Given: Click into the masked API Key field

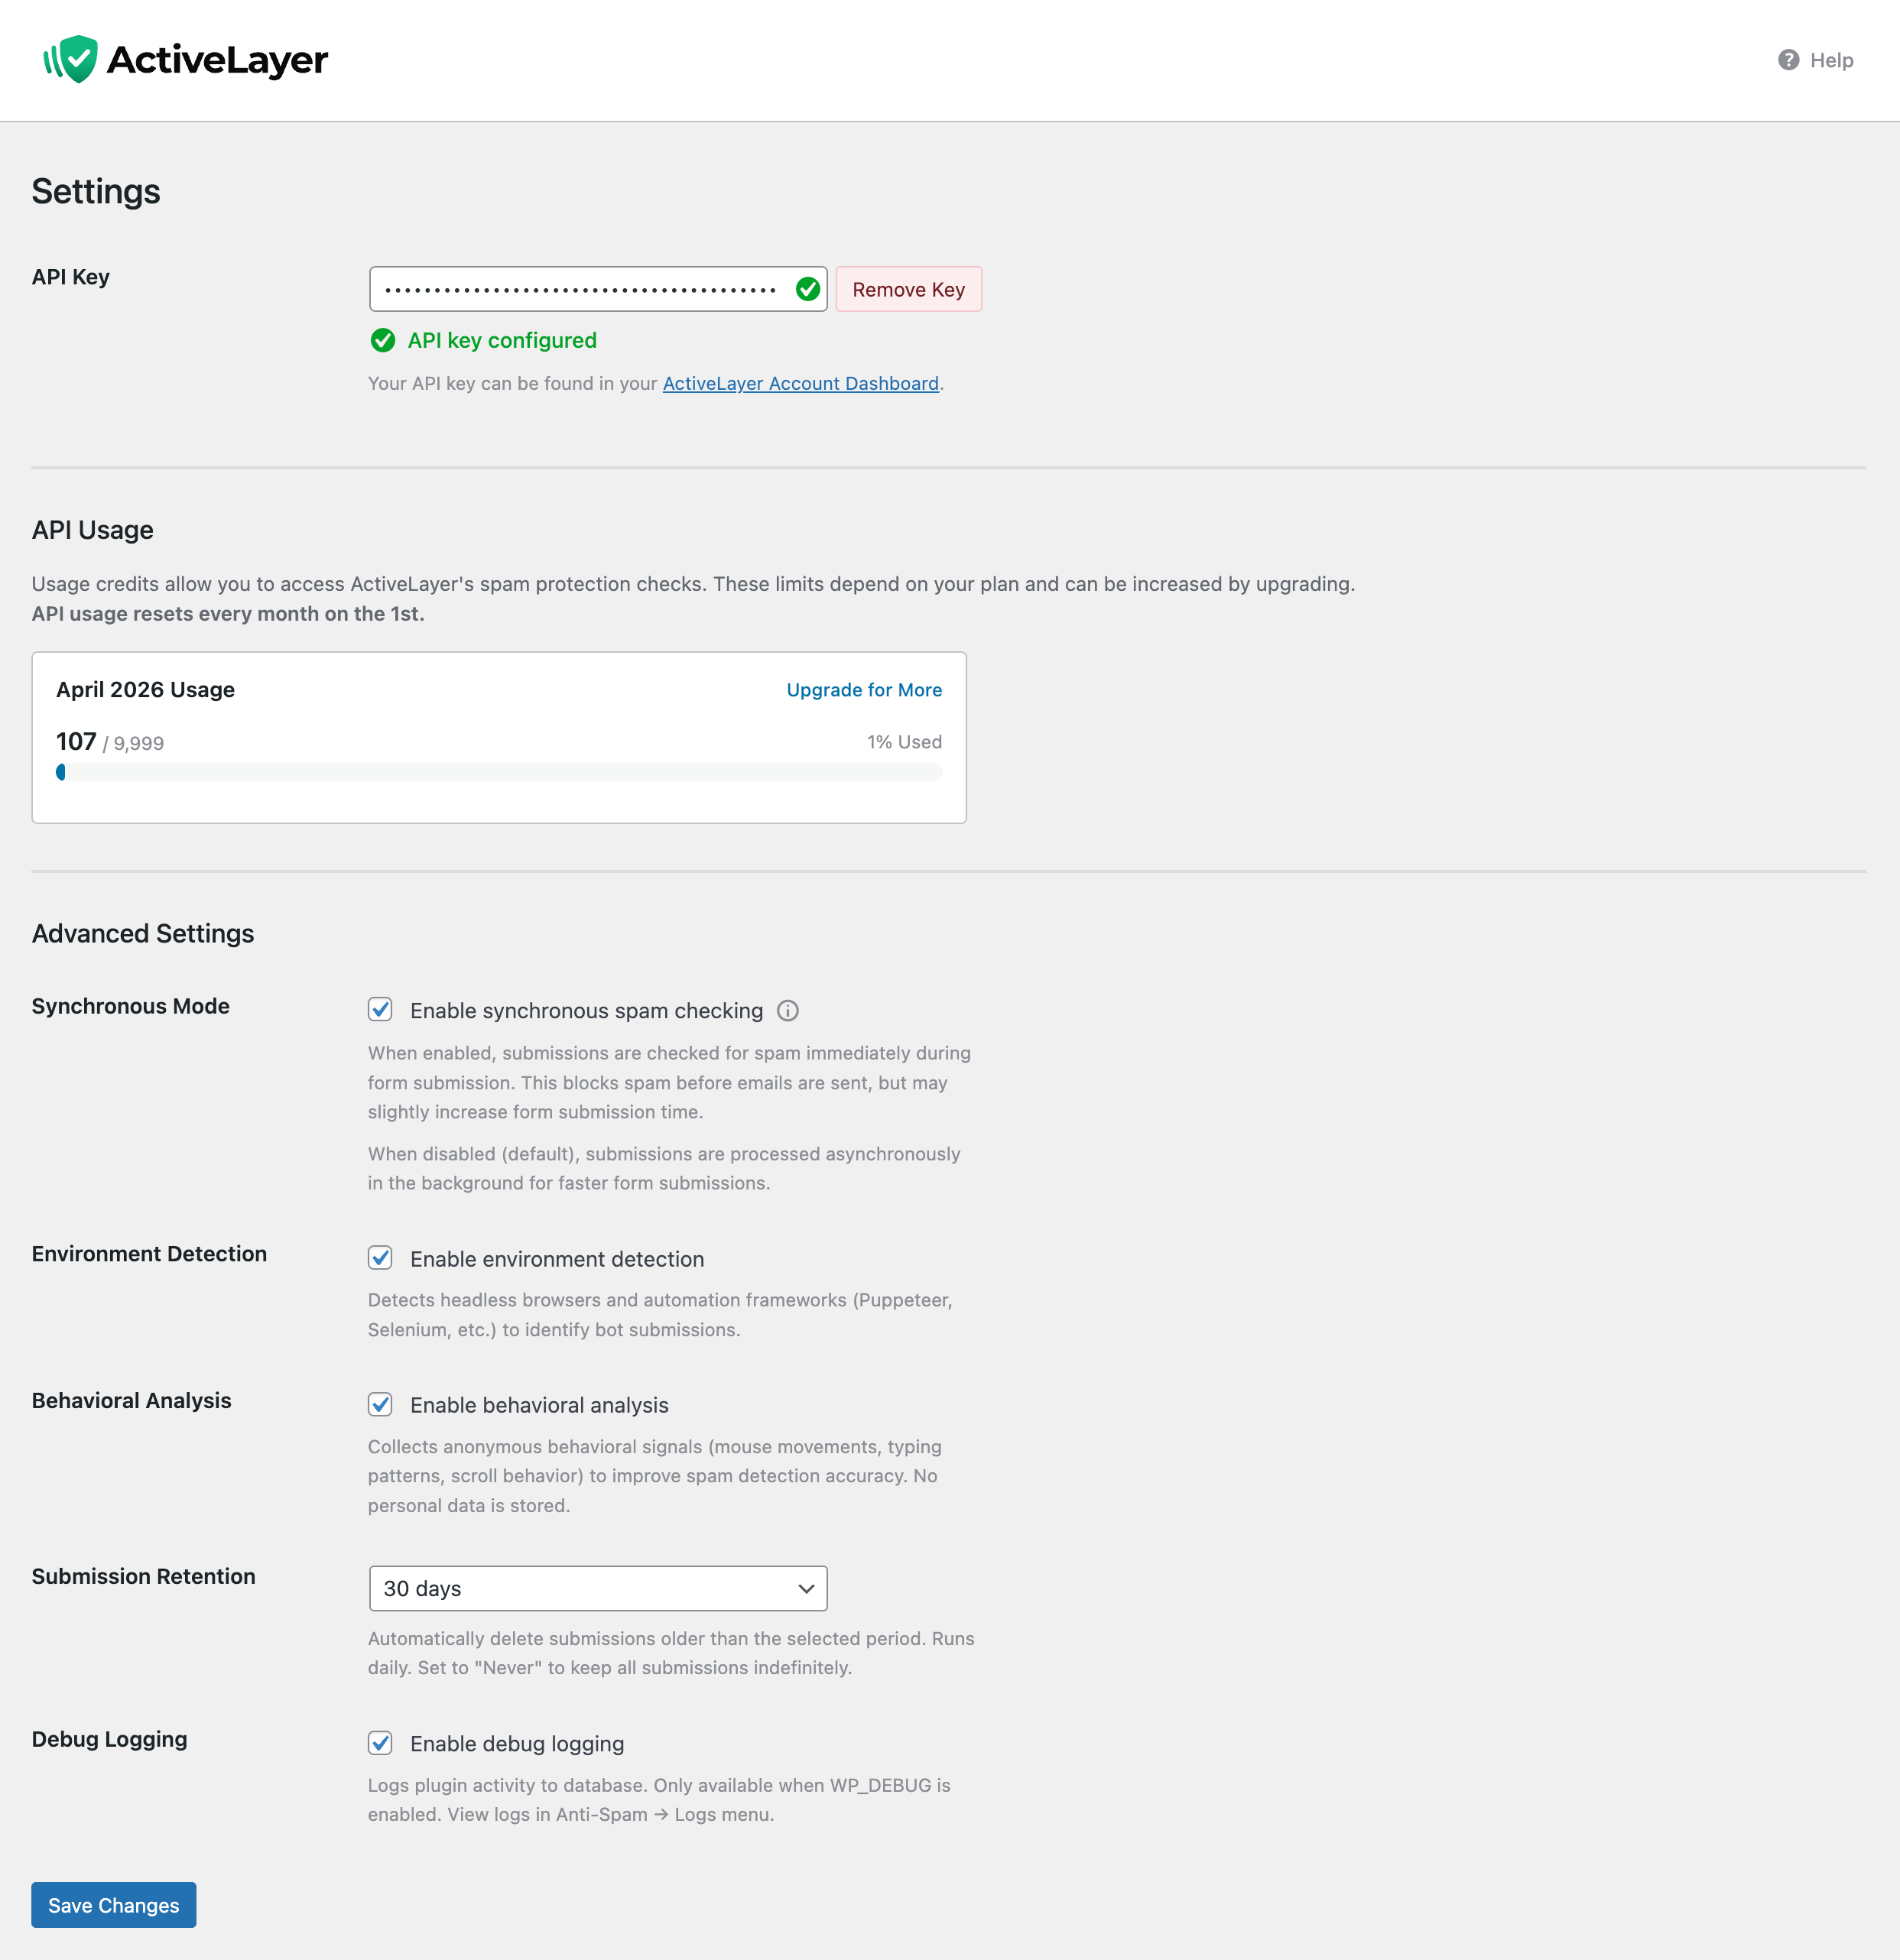Looking at the screenshot, I should pos(580,289).
